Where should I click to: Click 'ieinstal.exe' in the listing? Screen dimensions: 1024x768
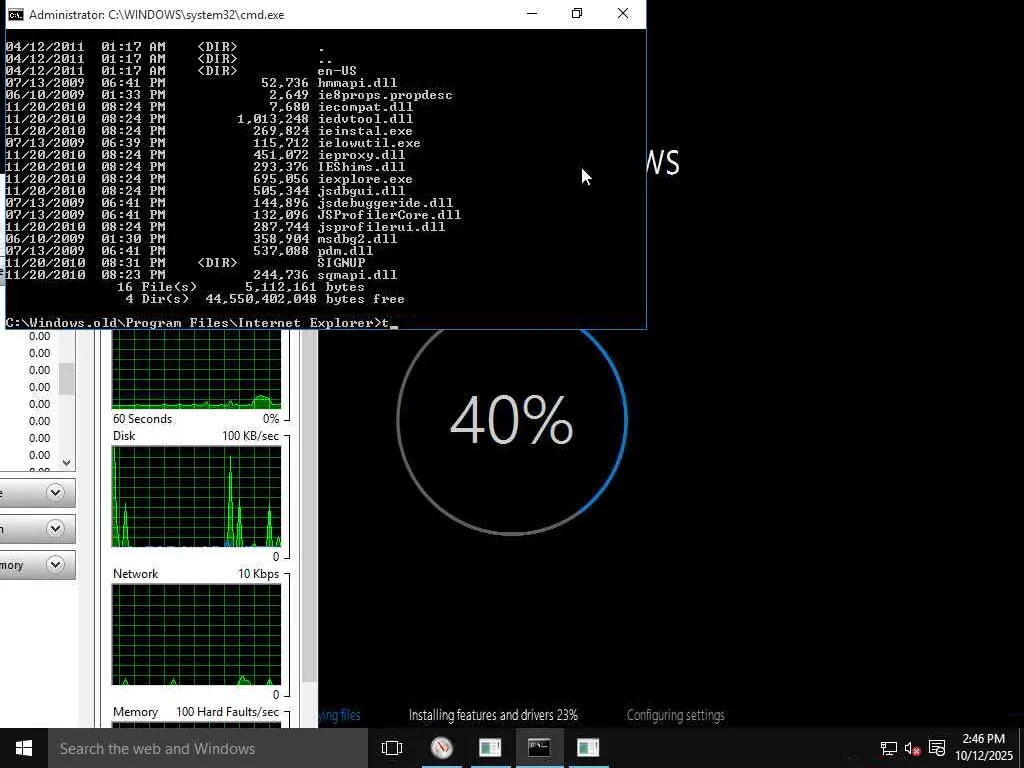pos(365,131)
